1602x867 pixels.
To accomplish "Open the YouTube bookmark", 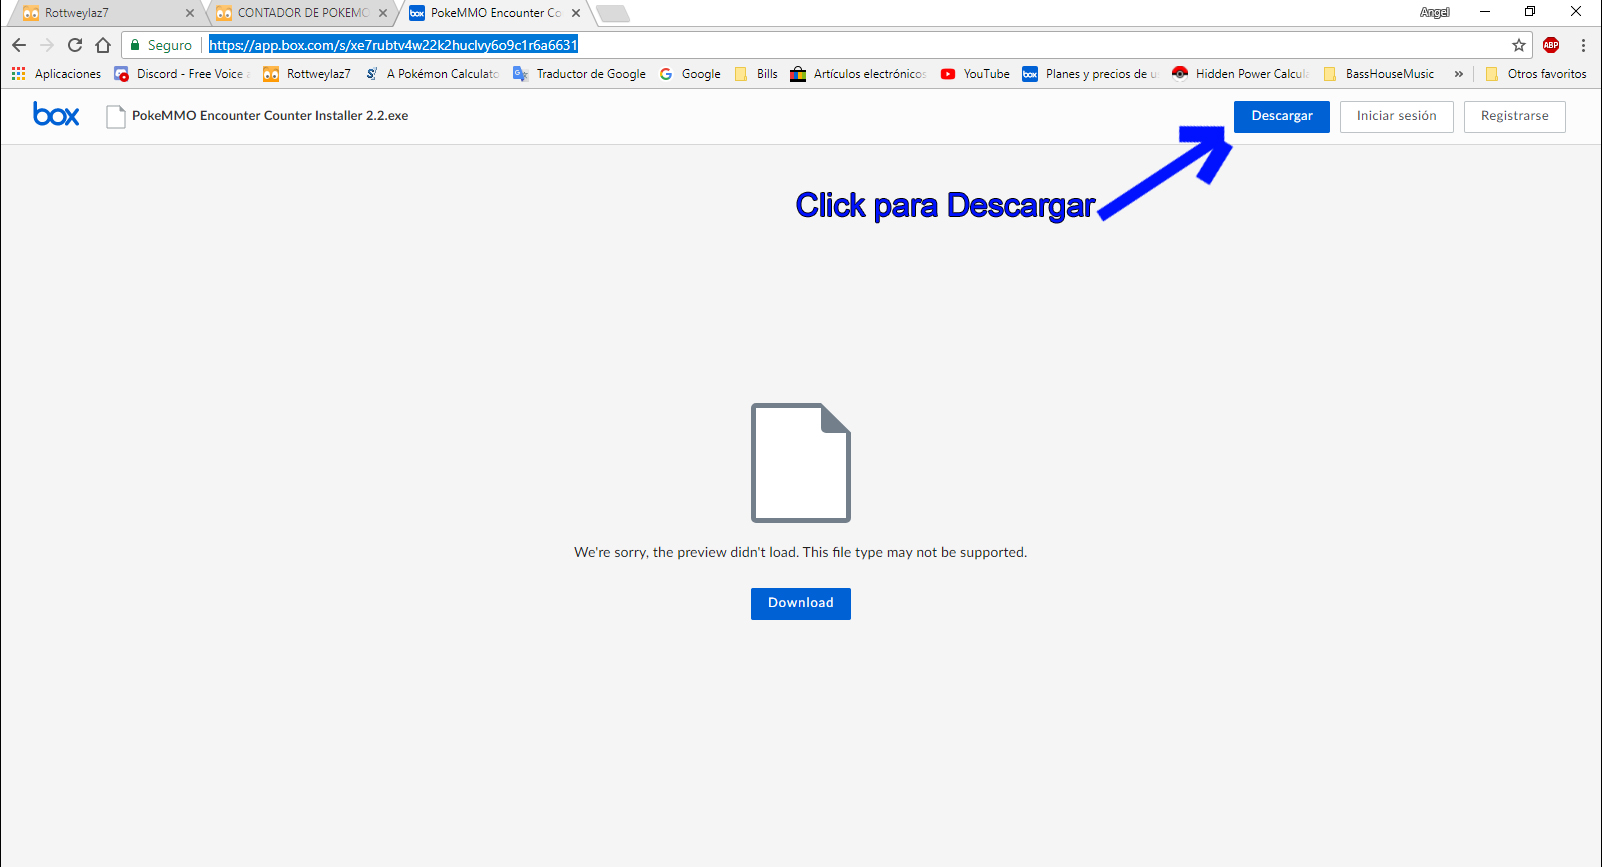I will 976,74.
